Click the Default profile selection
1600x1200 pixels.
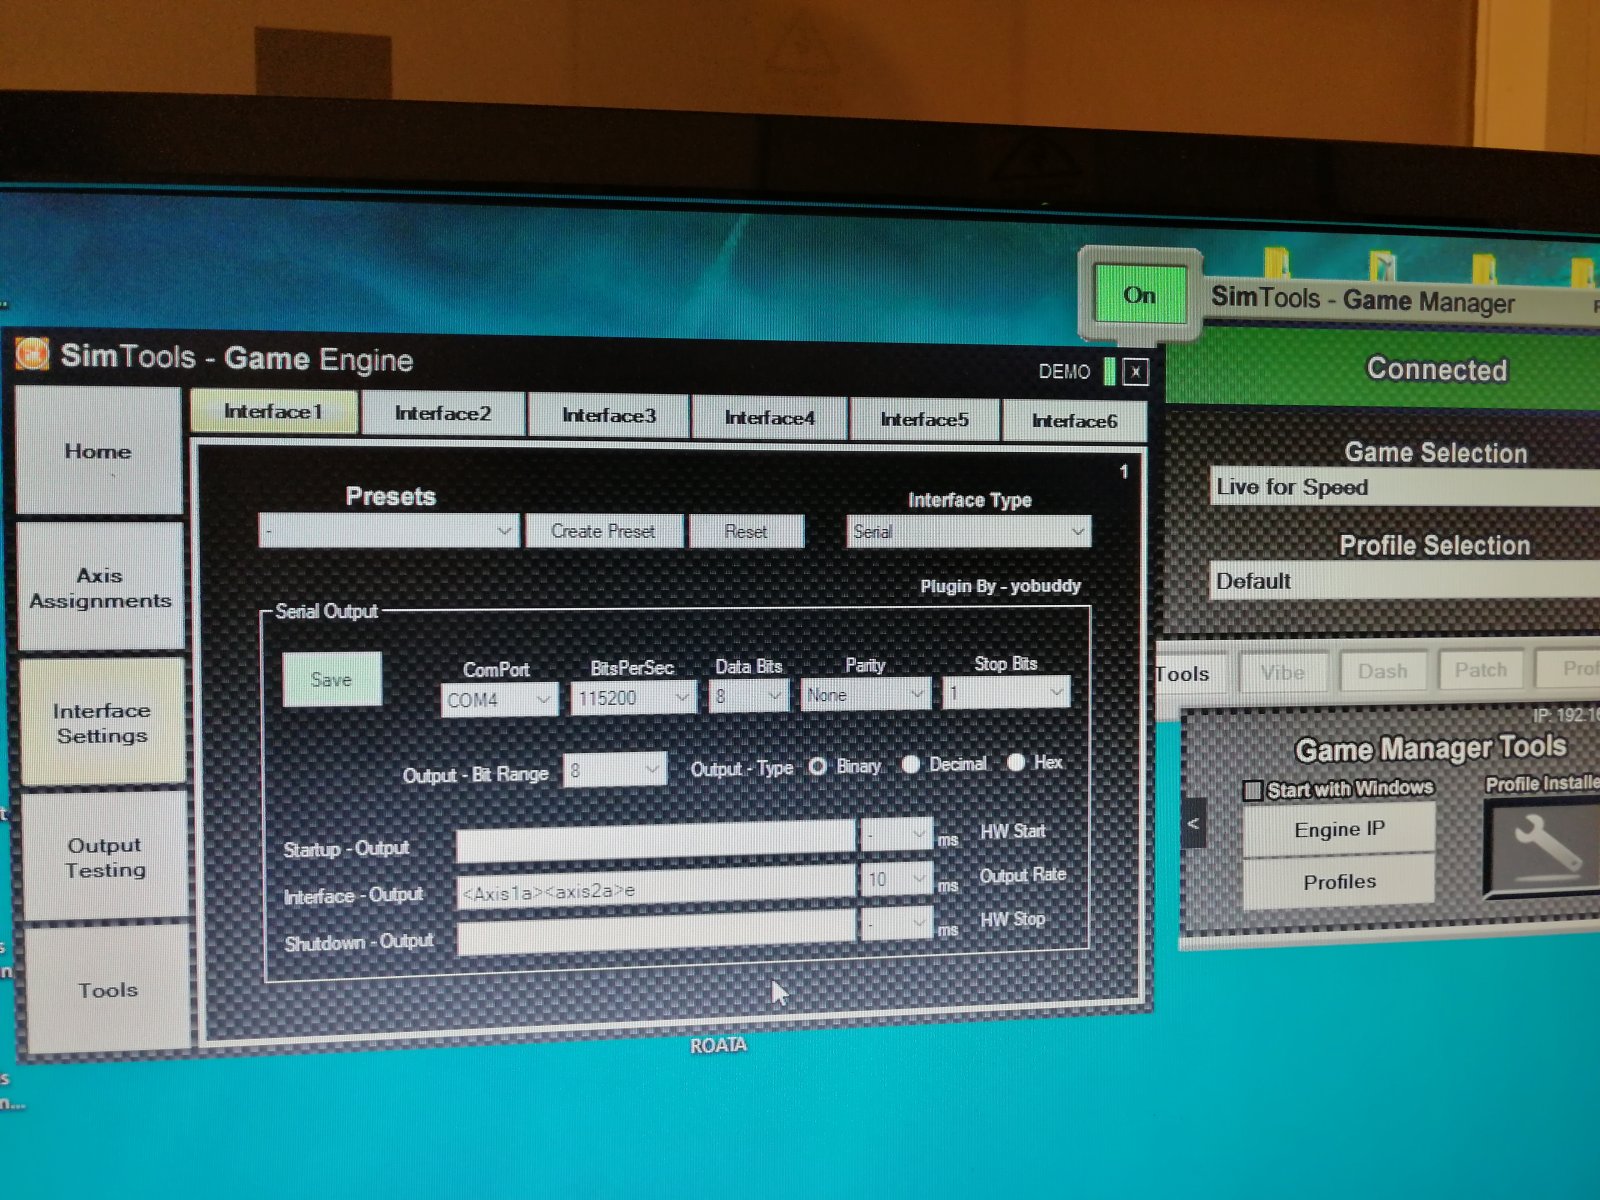(1405, 580)
